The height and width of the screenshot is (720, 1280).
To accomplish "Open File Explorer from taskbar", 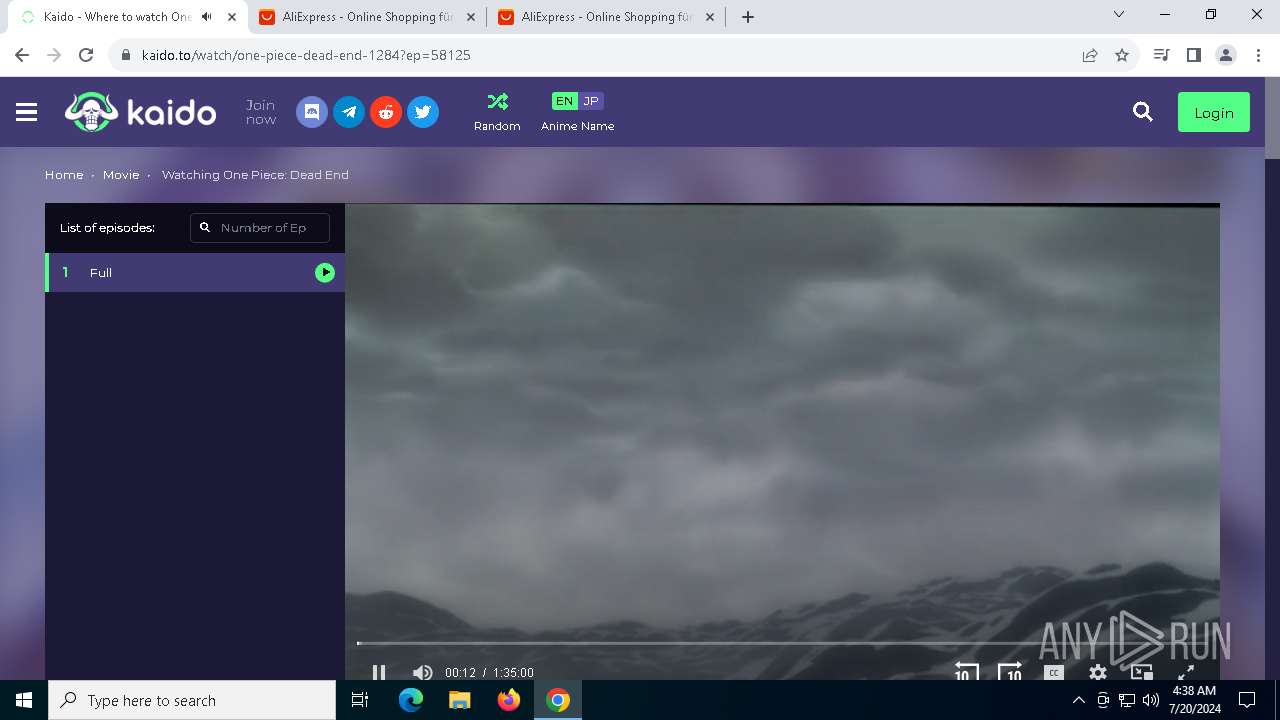I will point(459,700).
